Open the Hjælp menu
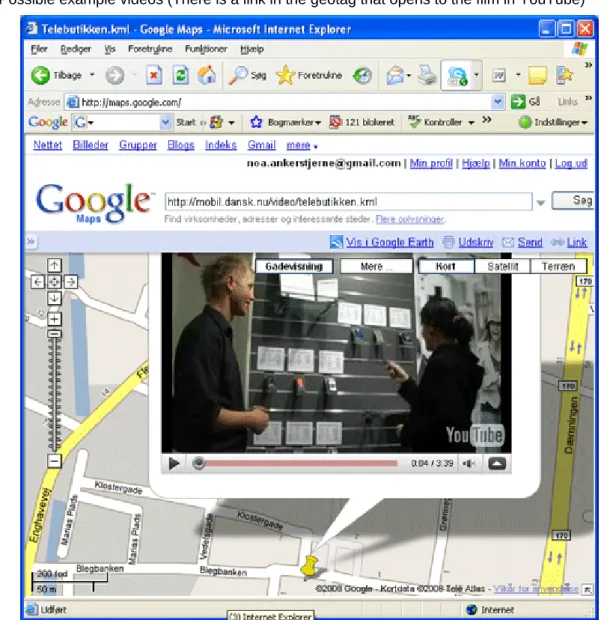 click(252, 49)
